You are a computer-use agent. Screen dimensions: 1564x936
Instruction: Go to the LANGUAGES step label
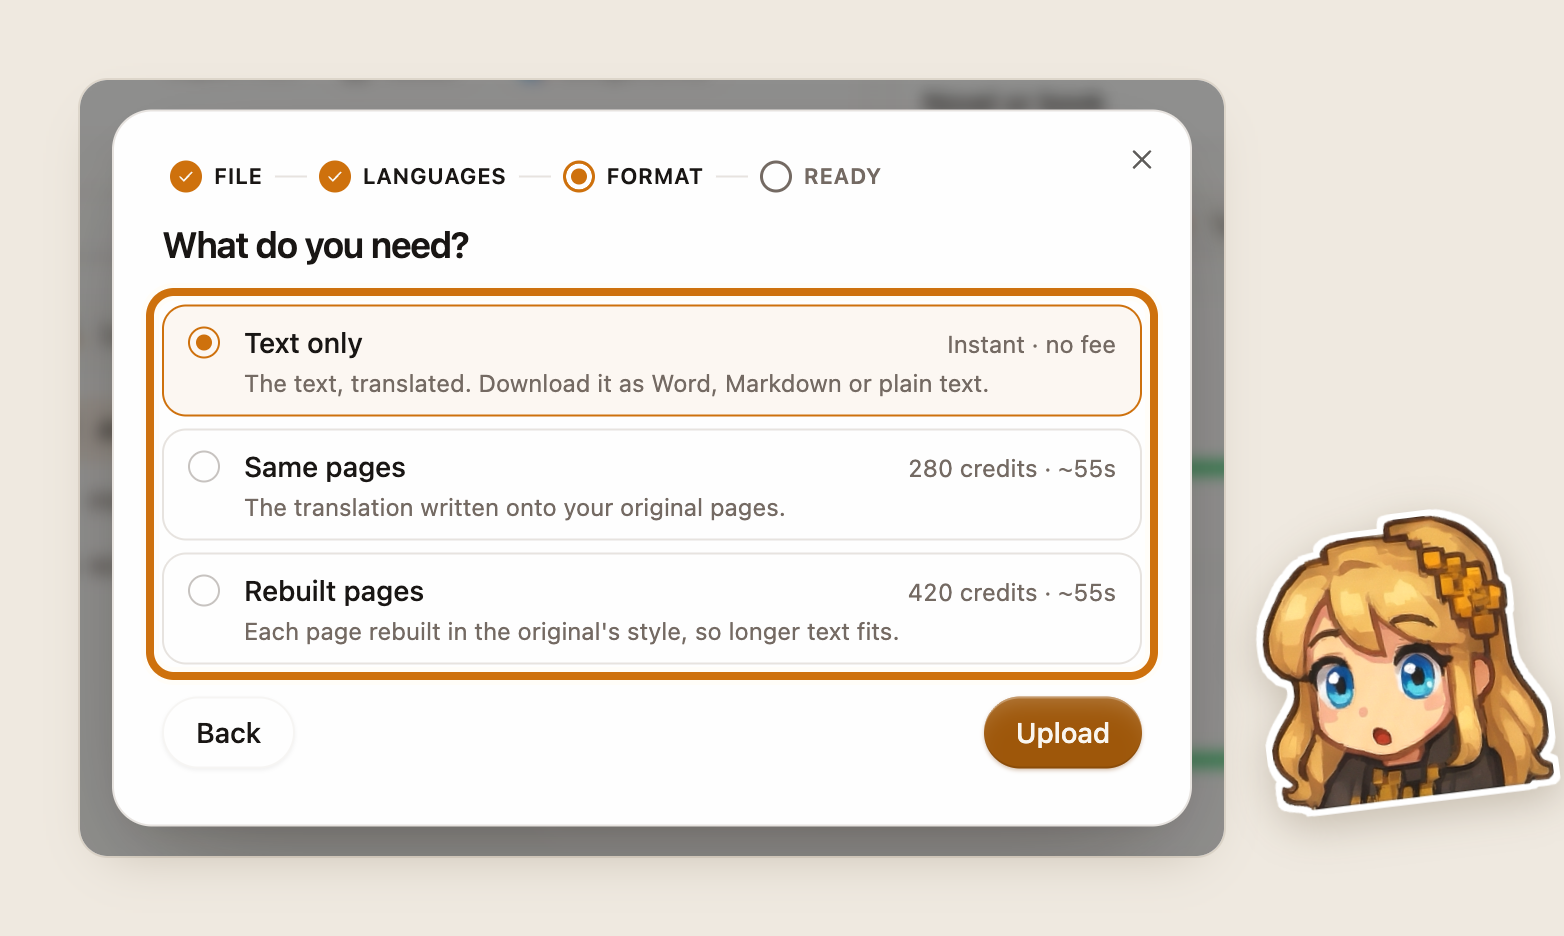(434, 177)
